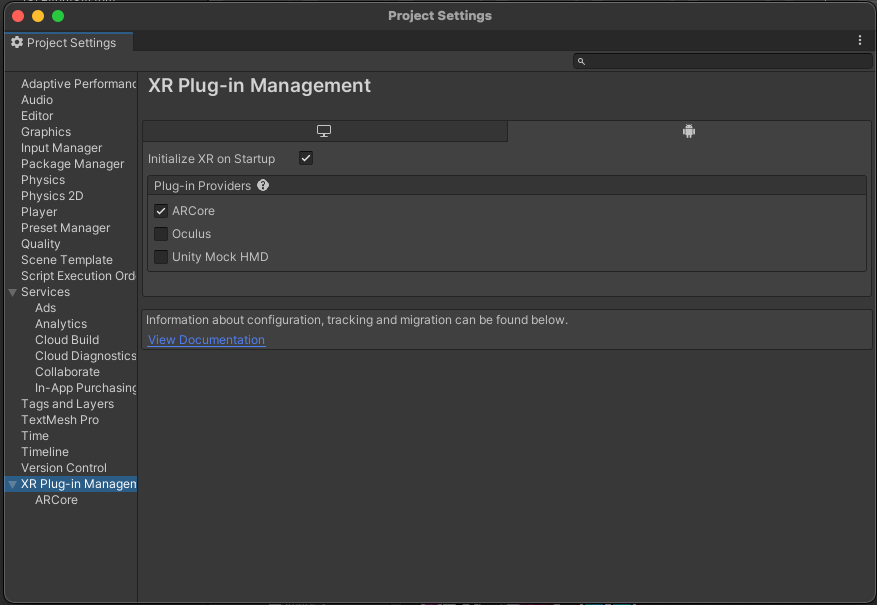
Task: Open TextMesh Pro settings
Action: pos(60,420)
